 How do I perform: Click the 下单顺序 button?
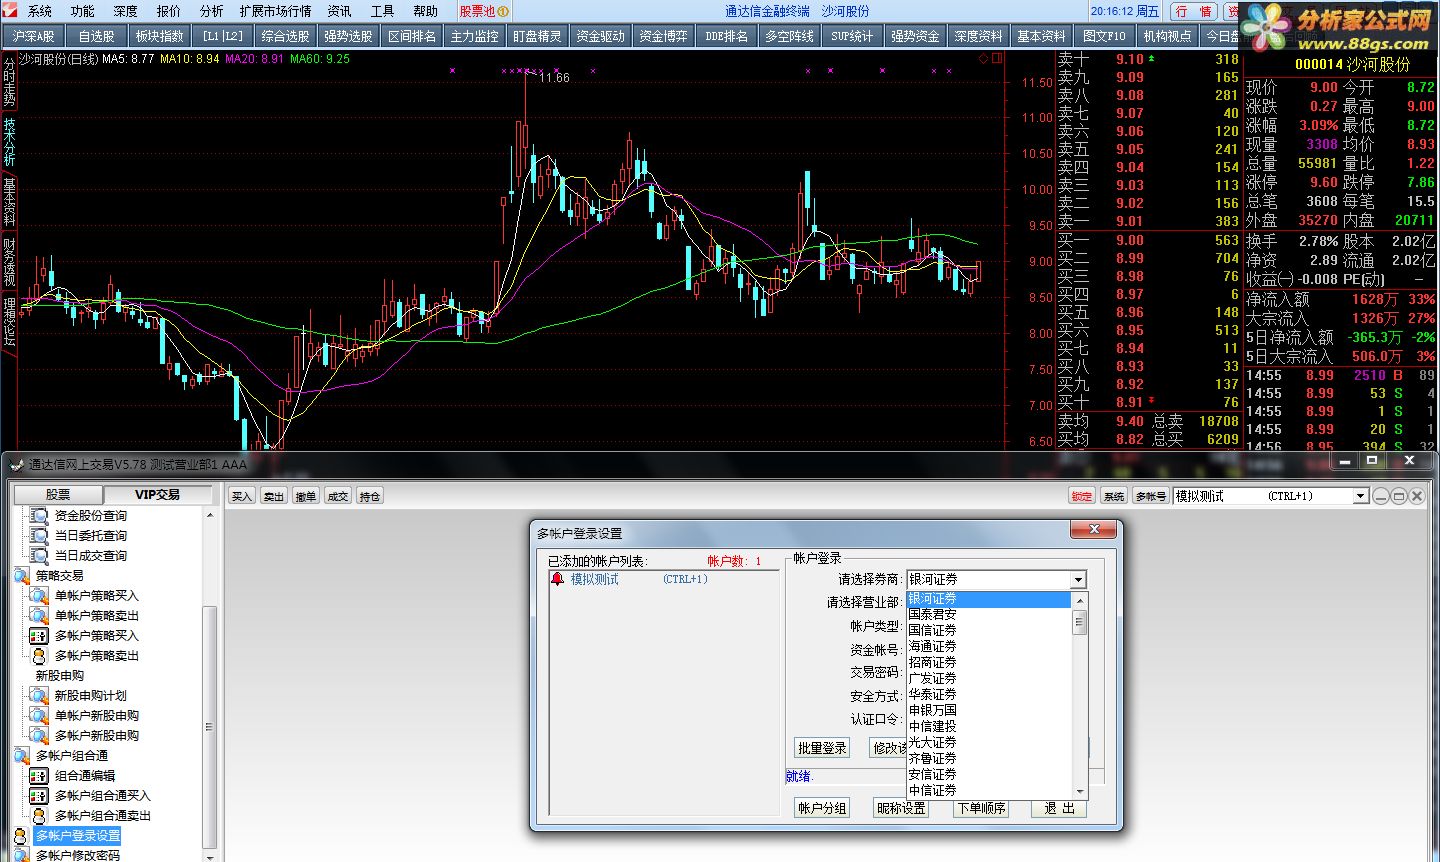click(981, 808)
